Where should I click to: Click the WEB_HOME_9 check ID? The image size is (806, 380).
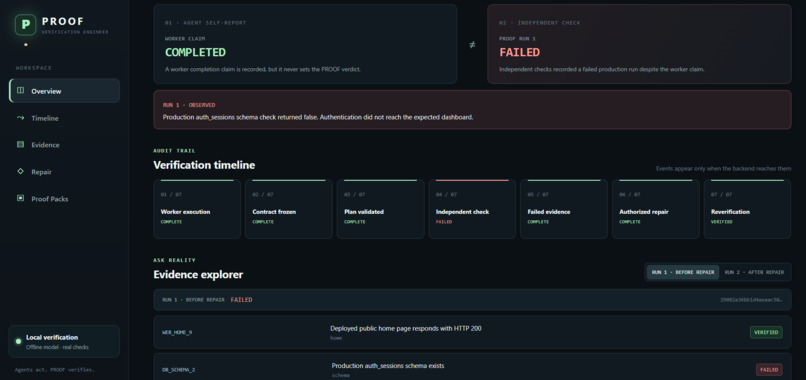(x=177, y=332)
